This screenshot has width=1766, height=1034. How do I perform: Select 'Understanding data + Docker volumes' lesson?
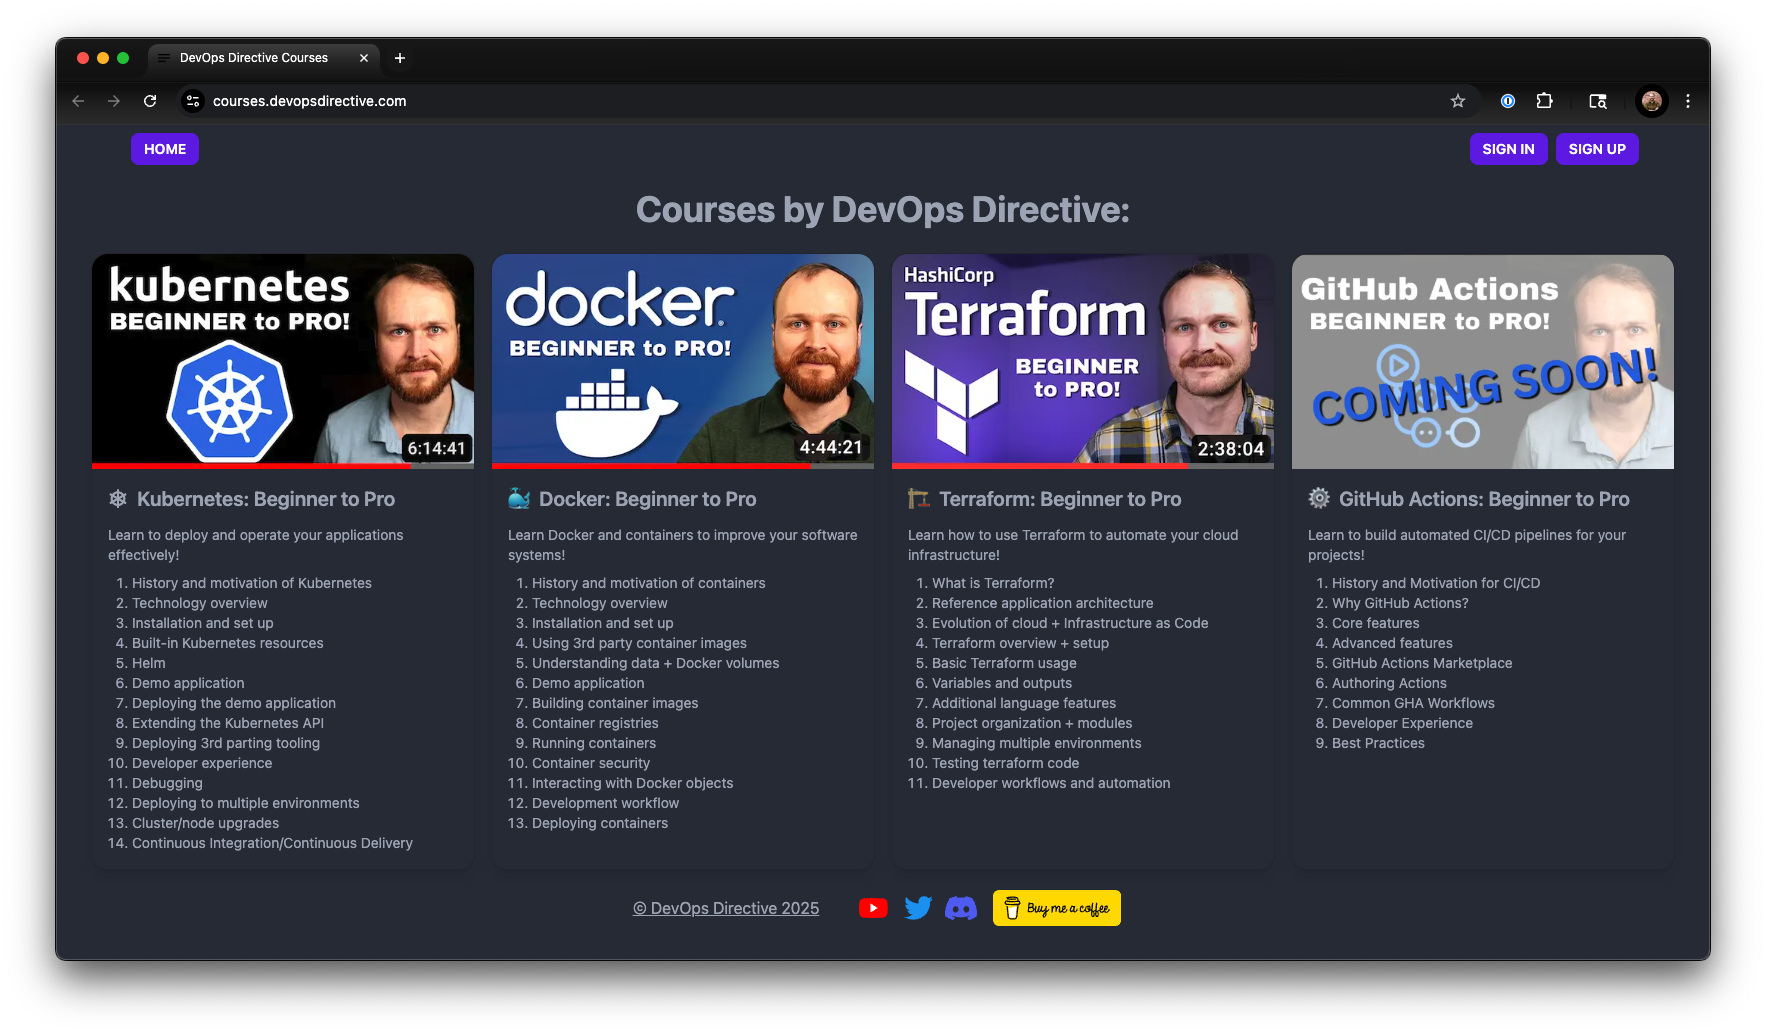(x=656, y=663)
